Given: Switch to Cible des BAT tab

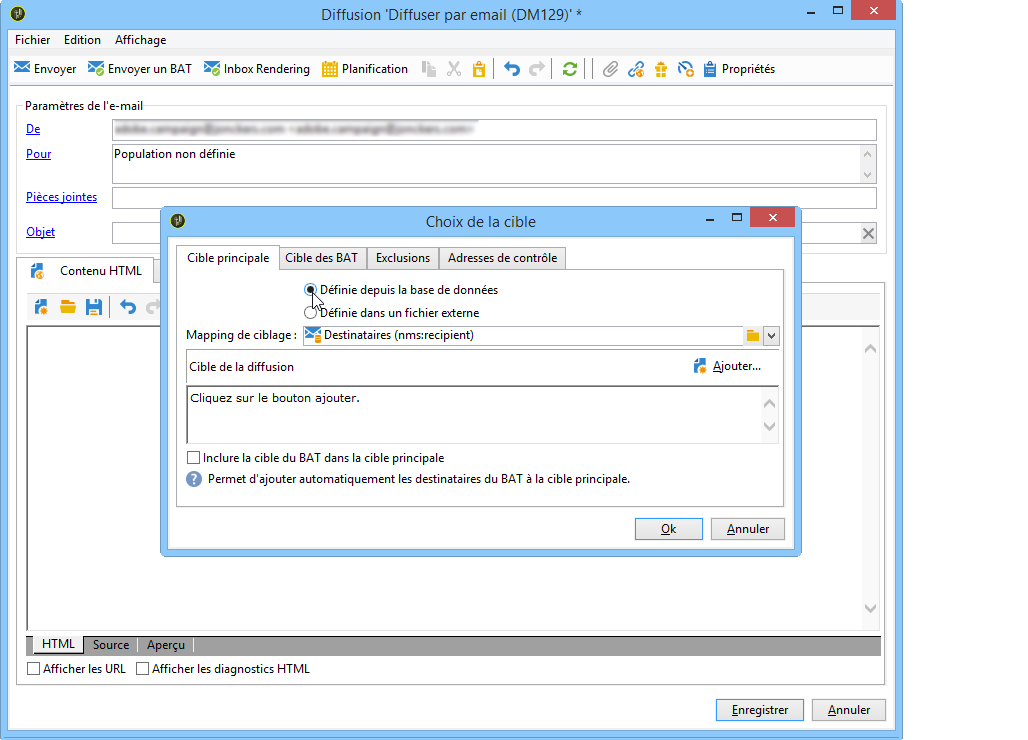Looking at the screenshot, I should point(321,258).
